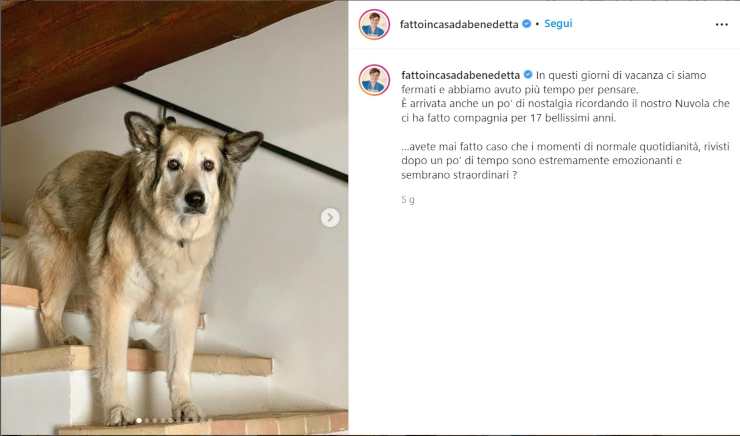The width and height of the screenshot is (740, 436).
Task: Open the profile avatar beside the caption
Action: [x=374, y=80]
